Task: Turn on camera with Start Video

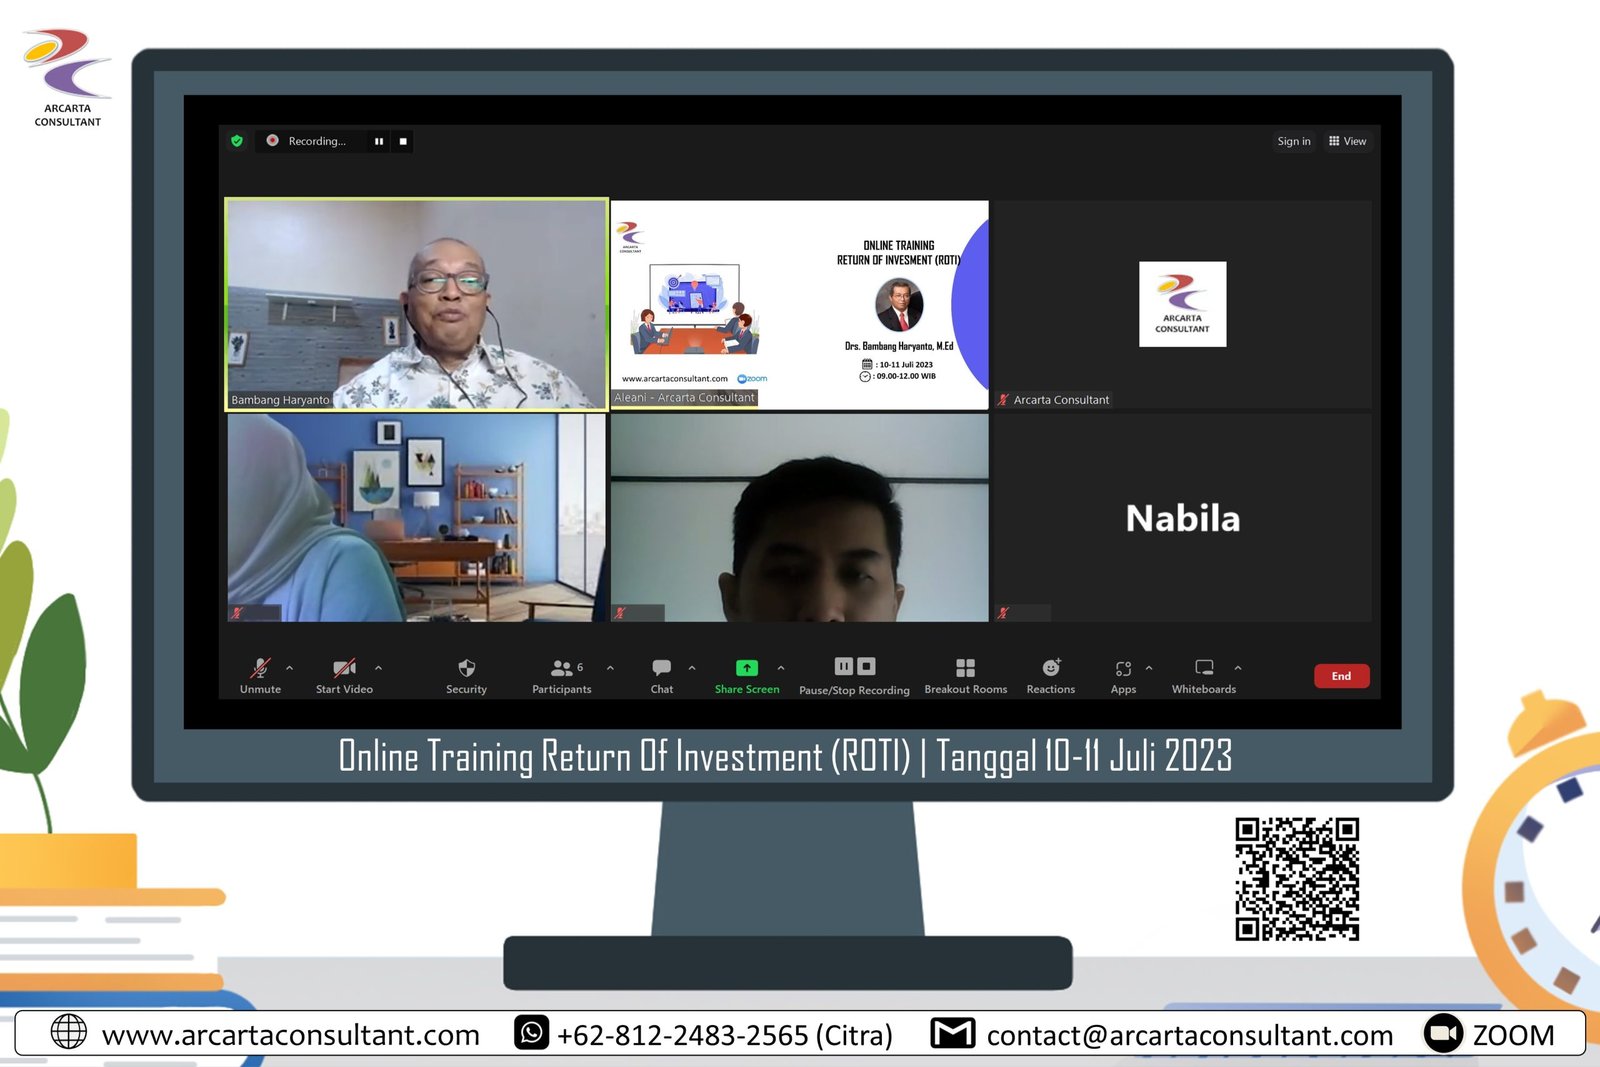Action: [344, 669]
